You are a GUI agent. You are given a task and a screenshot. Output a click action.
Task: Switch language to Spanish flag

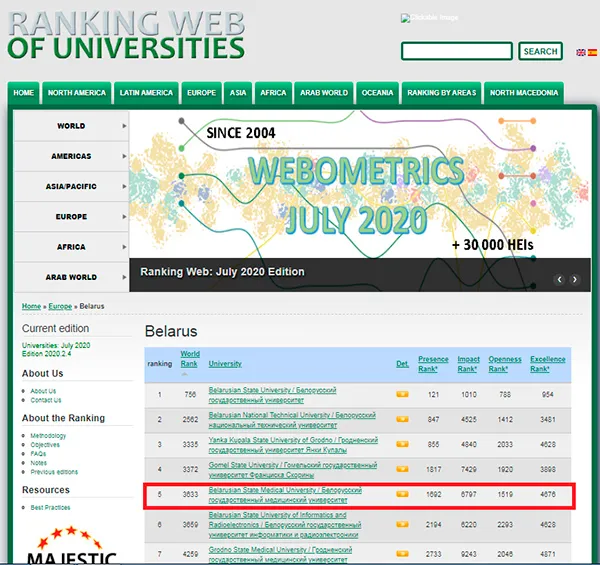pyautogui.click(x=592, y=52)
